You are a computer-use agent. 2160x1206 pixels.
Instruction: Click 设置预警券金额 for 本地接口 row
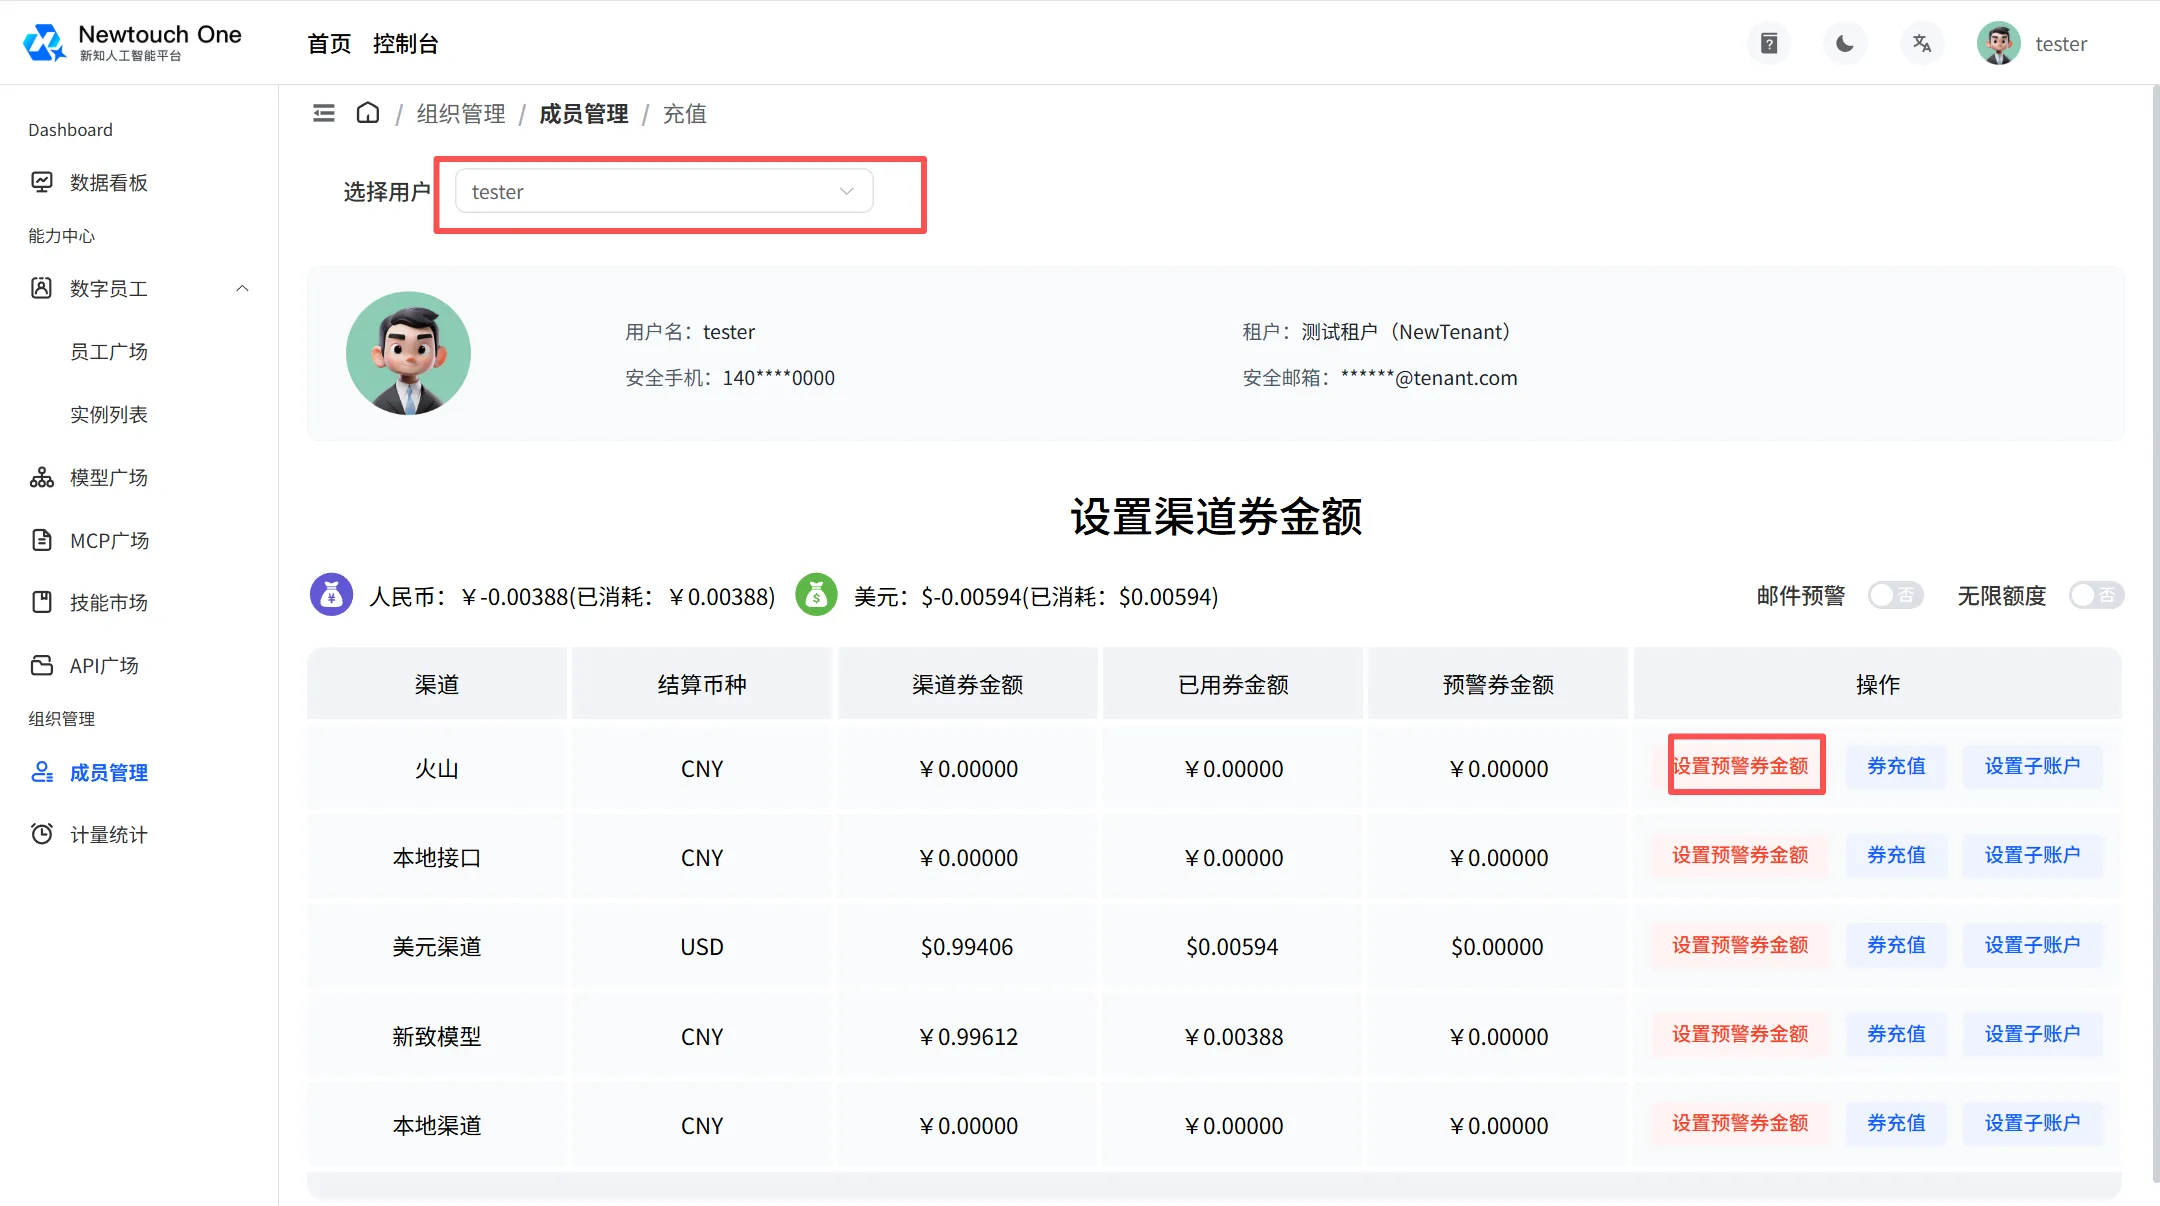click(1741, 855)
